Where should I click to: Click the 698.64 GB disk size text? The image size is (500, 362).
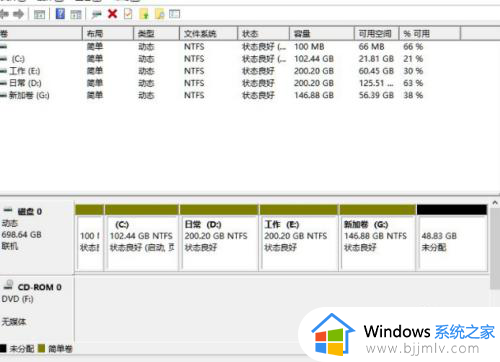point(22,235)
